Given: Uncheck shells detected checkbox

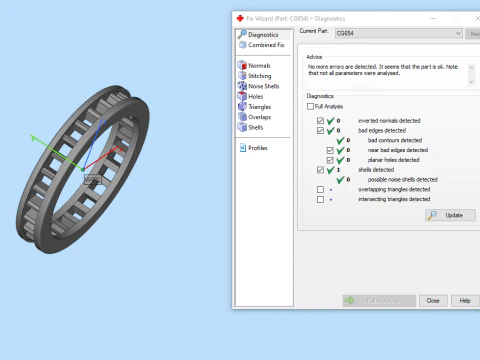Looking at the screenshot, I should point(320,170).
